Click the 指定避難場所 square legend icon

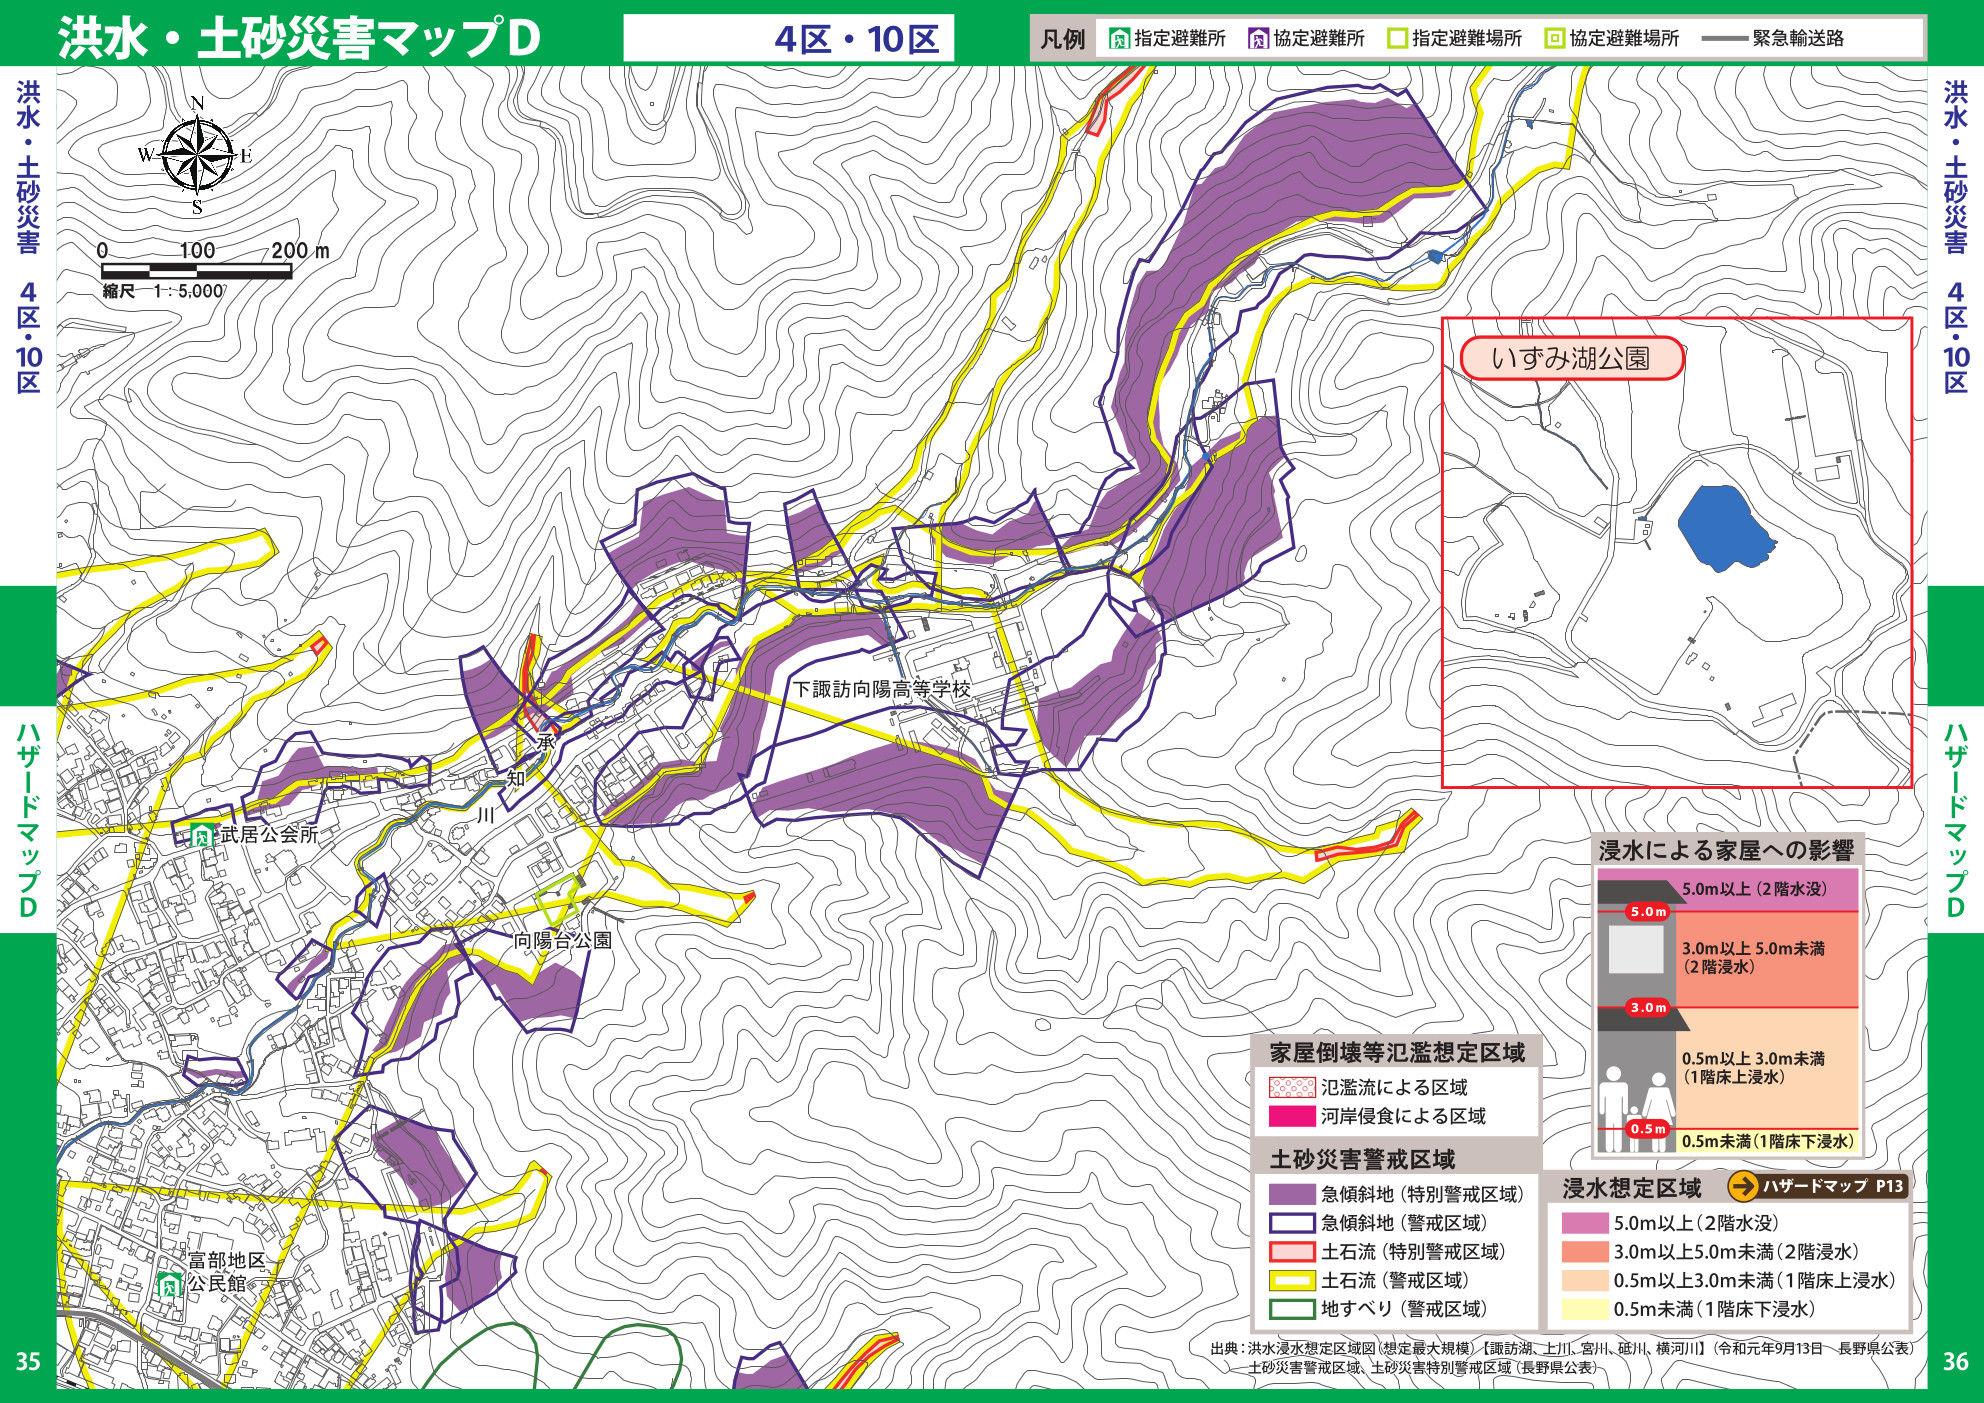pos(1397,39)
